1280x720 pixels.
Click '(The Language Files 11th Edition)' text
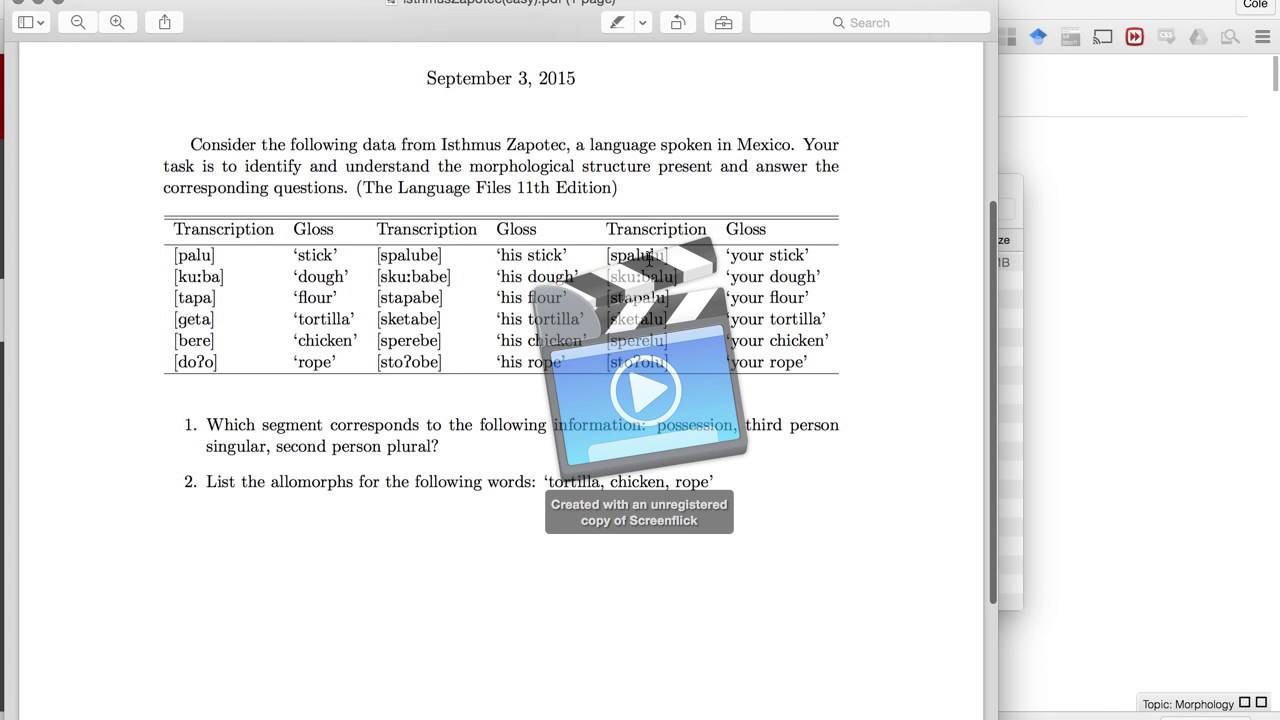tap(487, 188)
